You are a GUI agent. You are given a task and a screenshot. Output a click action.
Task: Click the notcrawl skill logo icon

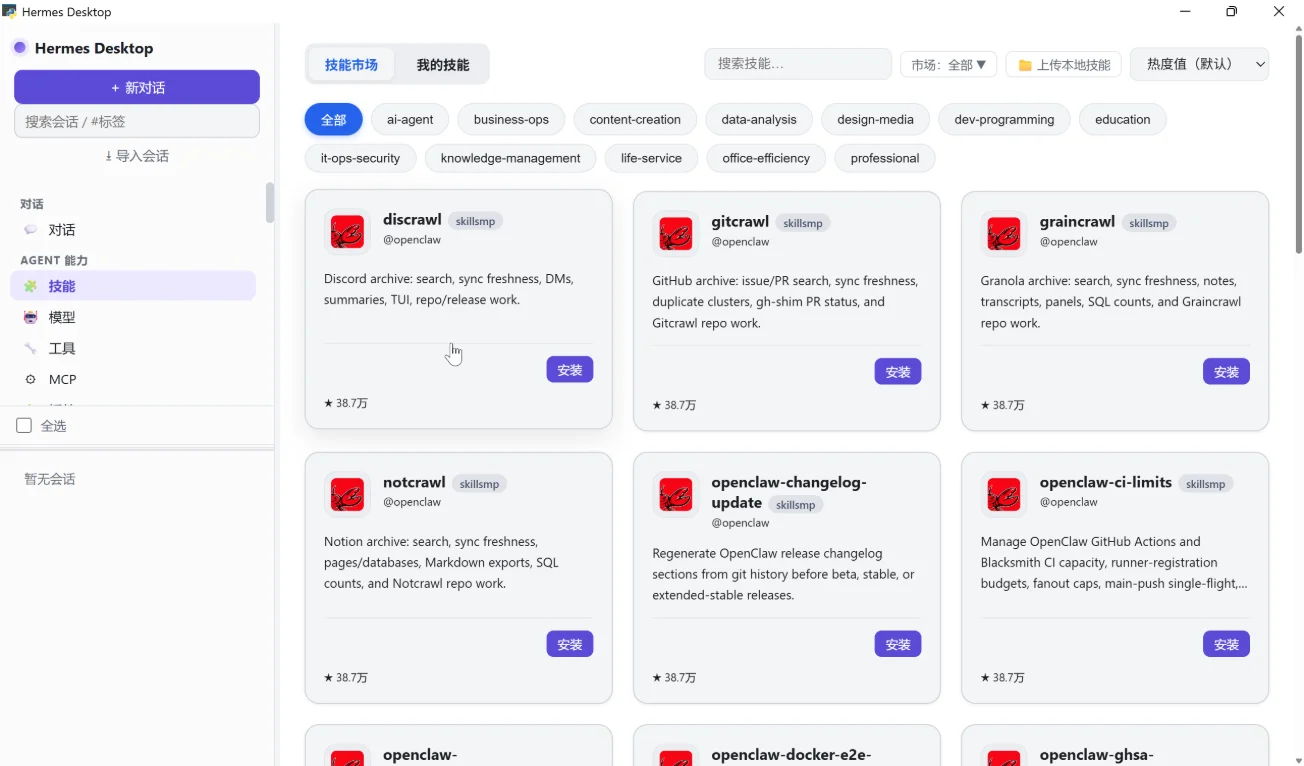(347, 495)
